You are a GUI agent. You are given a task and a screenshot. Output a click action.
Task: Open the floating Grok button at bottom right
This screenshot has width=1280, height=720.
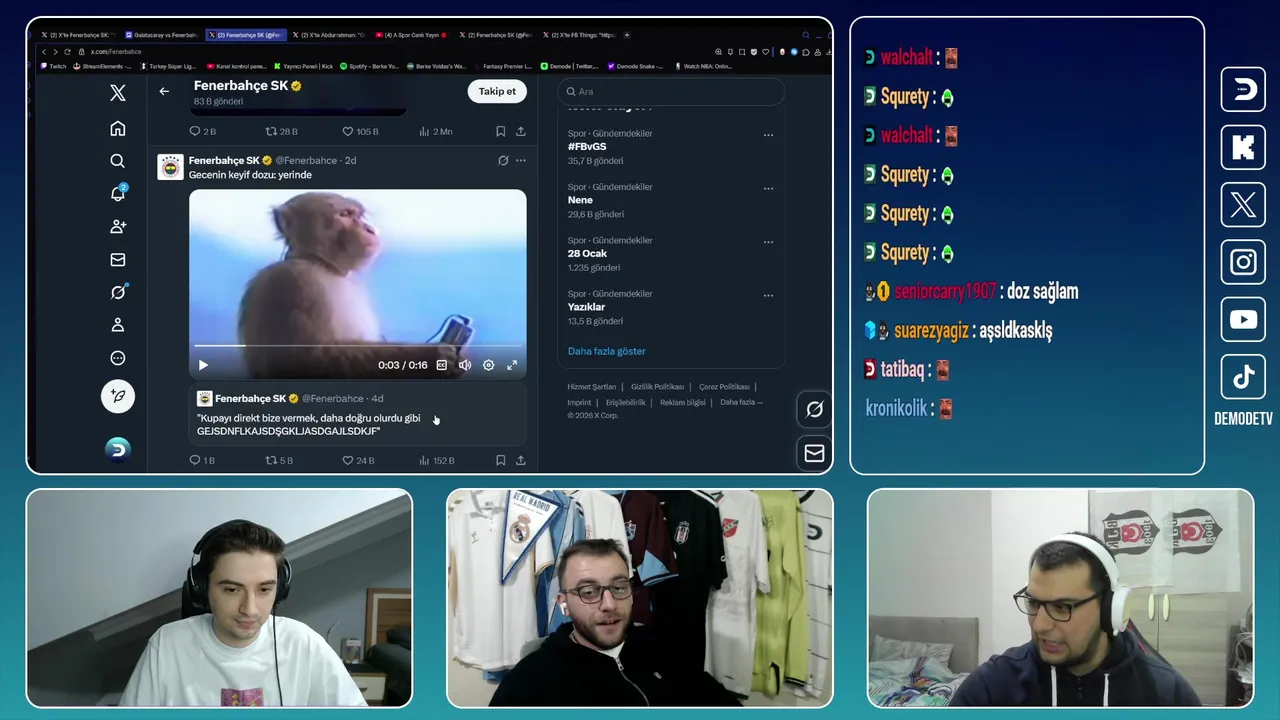click(815, 409)
